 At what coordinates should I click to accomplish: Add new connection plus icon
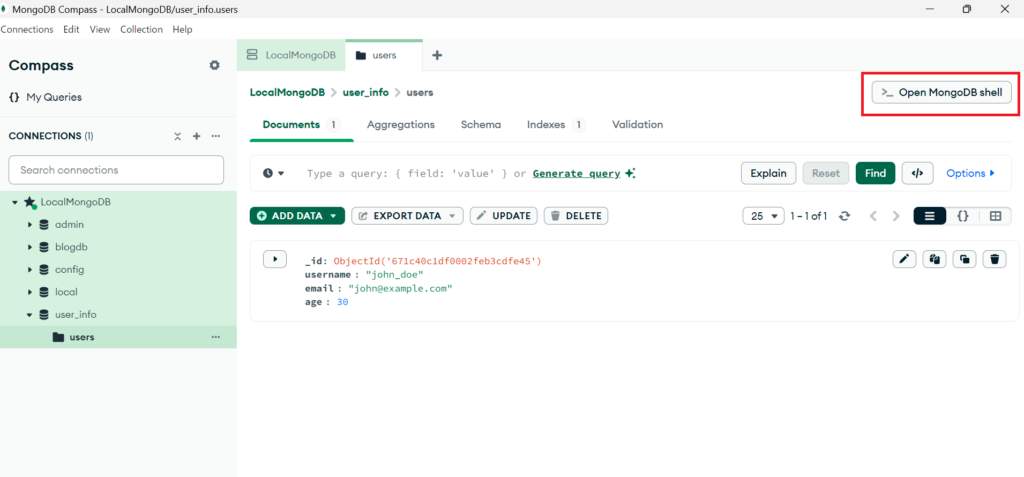197,136
